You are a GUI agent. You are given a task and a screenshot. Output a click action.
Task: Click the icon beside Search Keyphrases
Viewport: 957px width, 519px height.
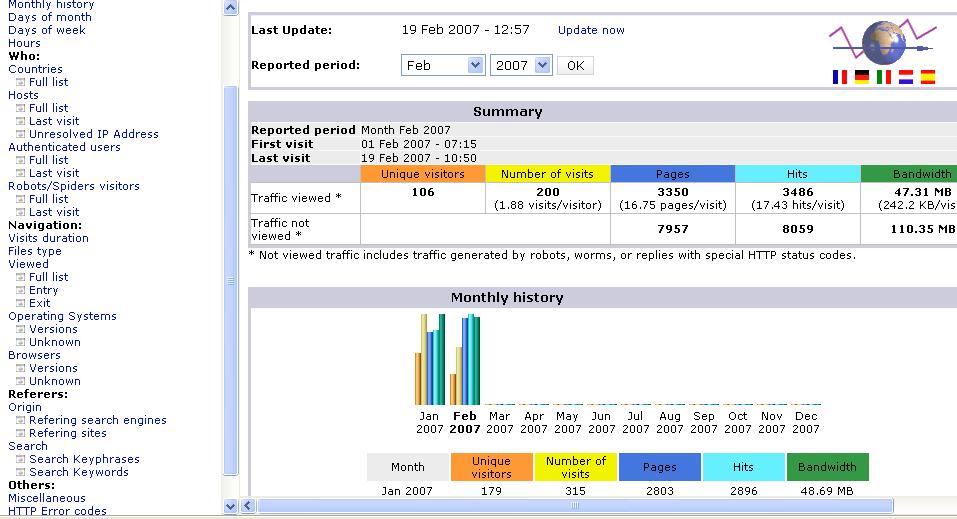[x=20, y=460]
